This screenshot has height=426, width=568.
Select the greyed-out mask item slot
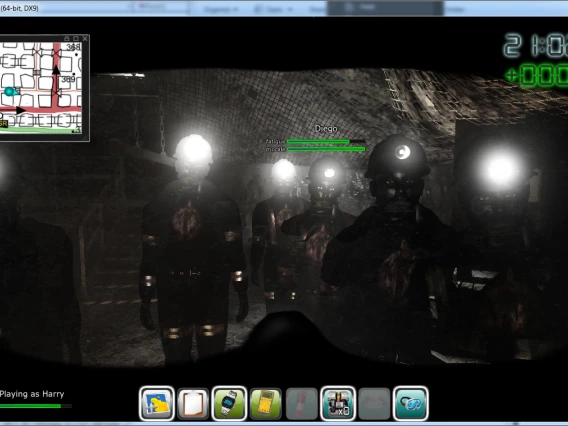[374, 404]
